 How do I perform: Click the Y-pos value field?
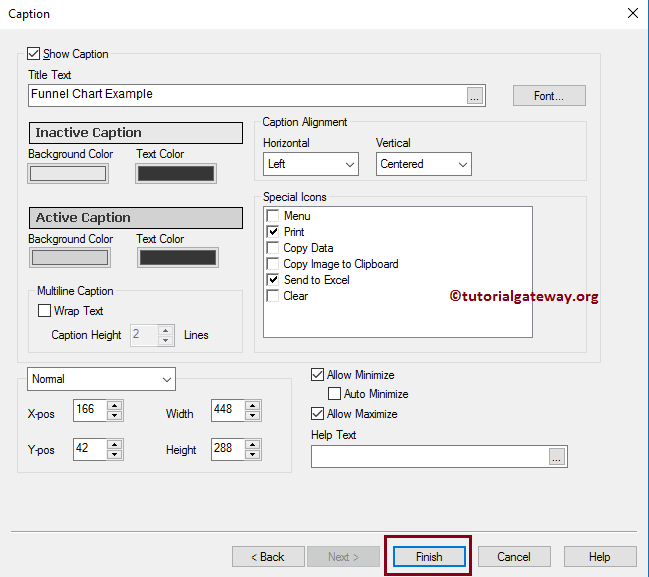pyautogui.click(x=90, y=449)
